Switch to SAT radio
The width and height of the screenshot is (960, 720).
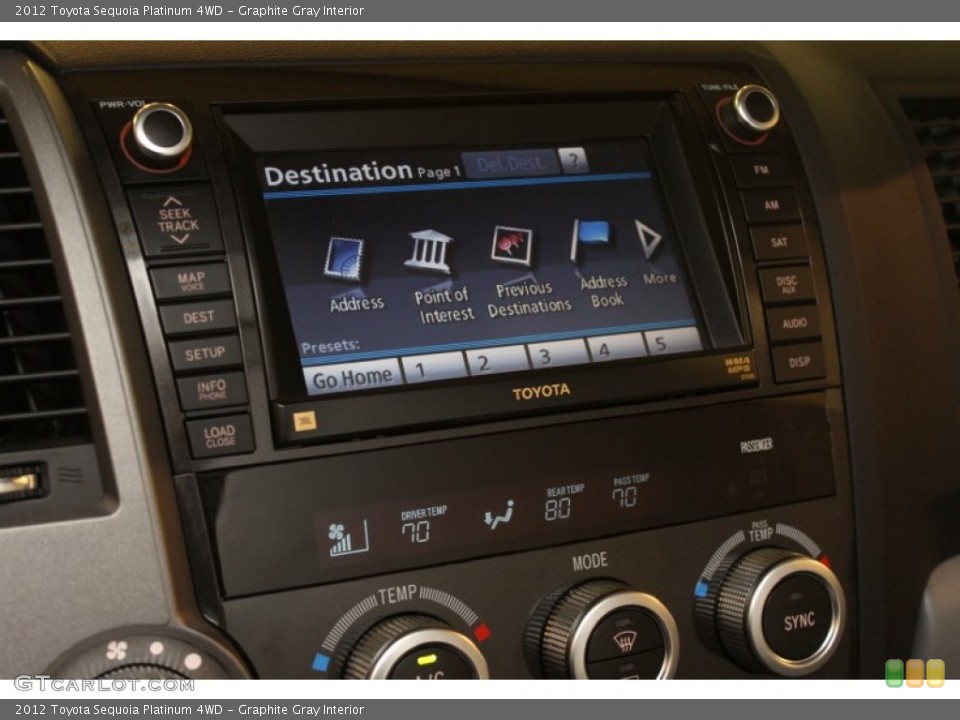tap(779, 242)
